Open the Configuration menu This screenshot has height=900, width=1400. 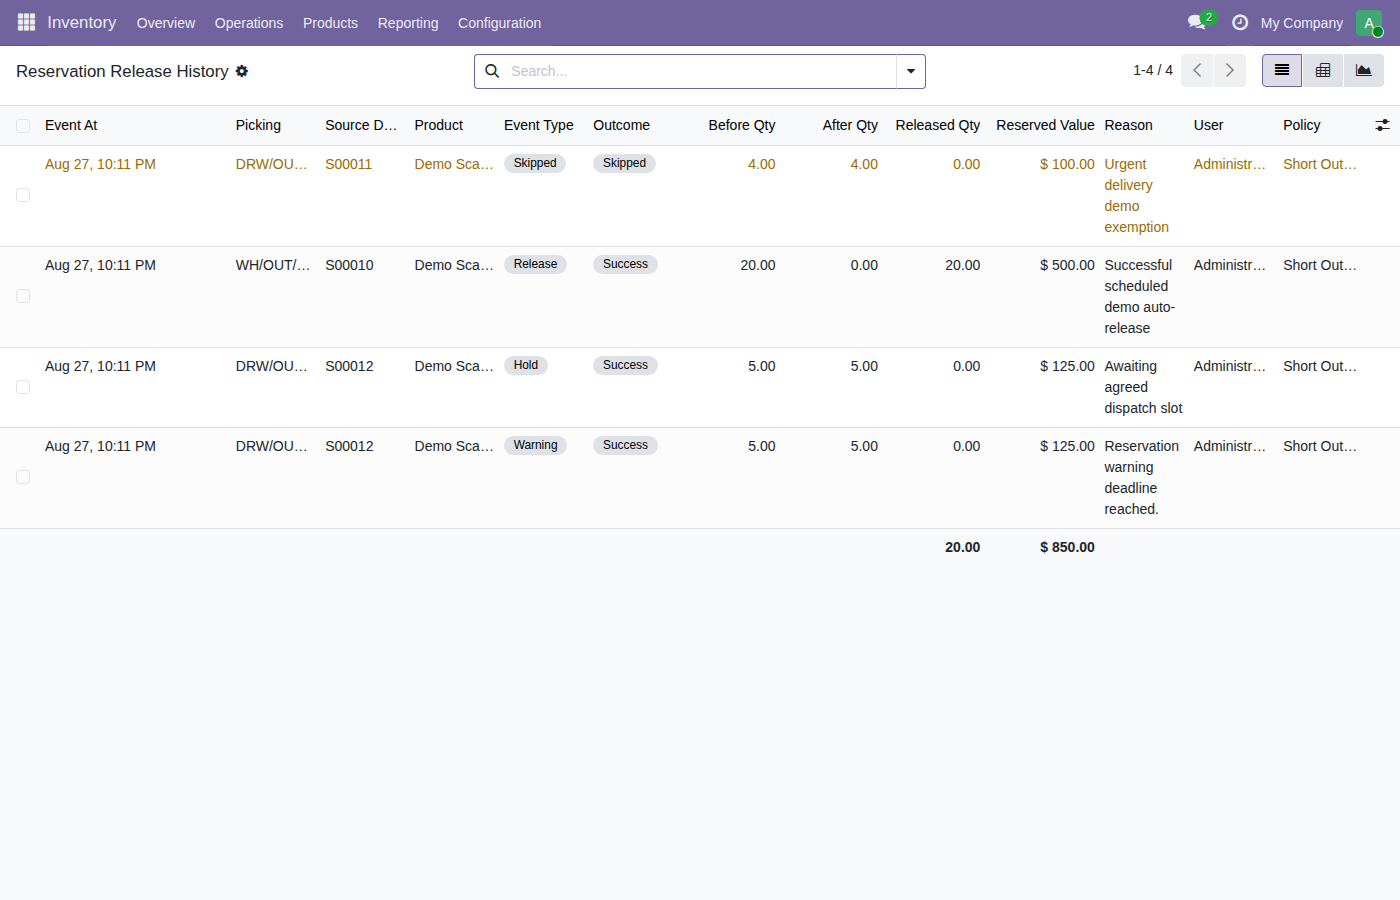499,23
